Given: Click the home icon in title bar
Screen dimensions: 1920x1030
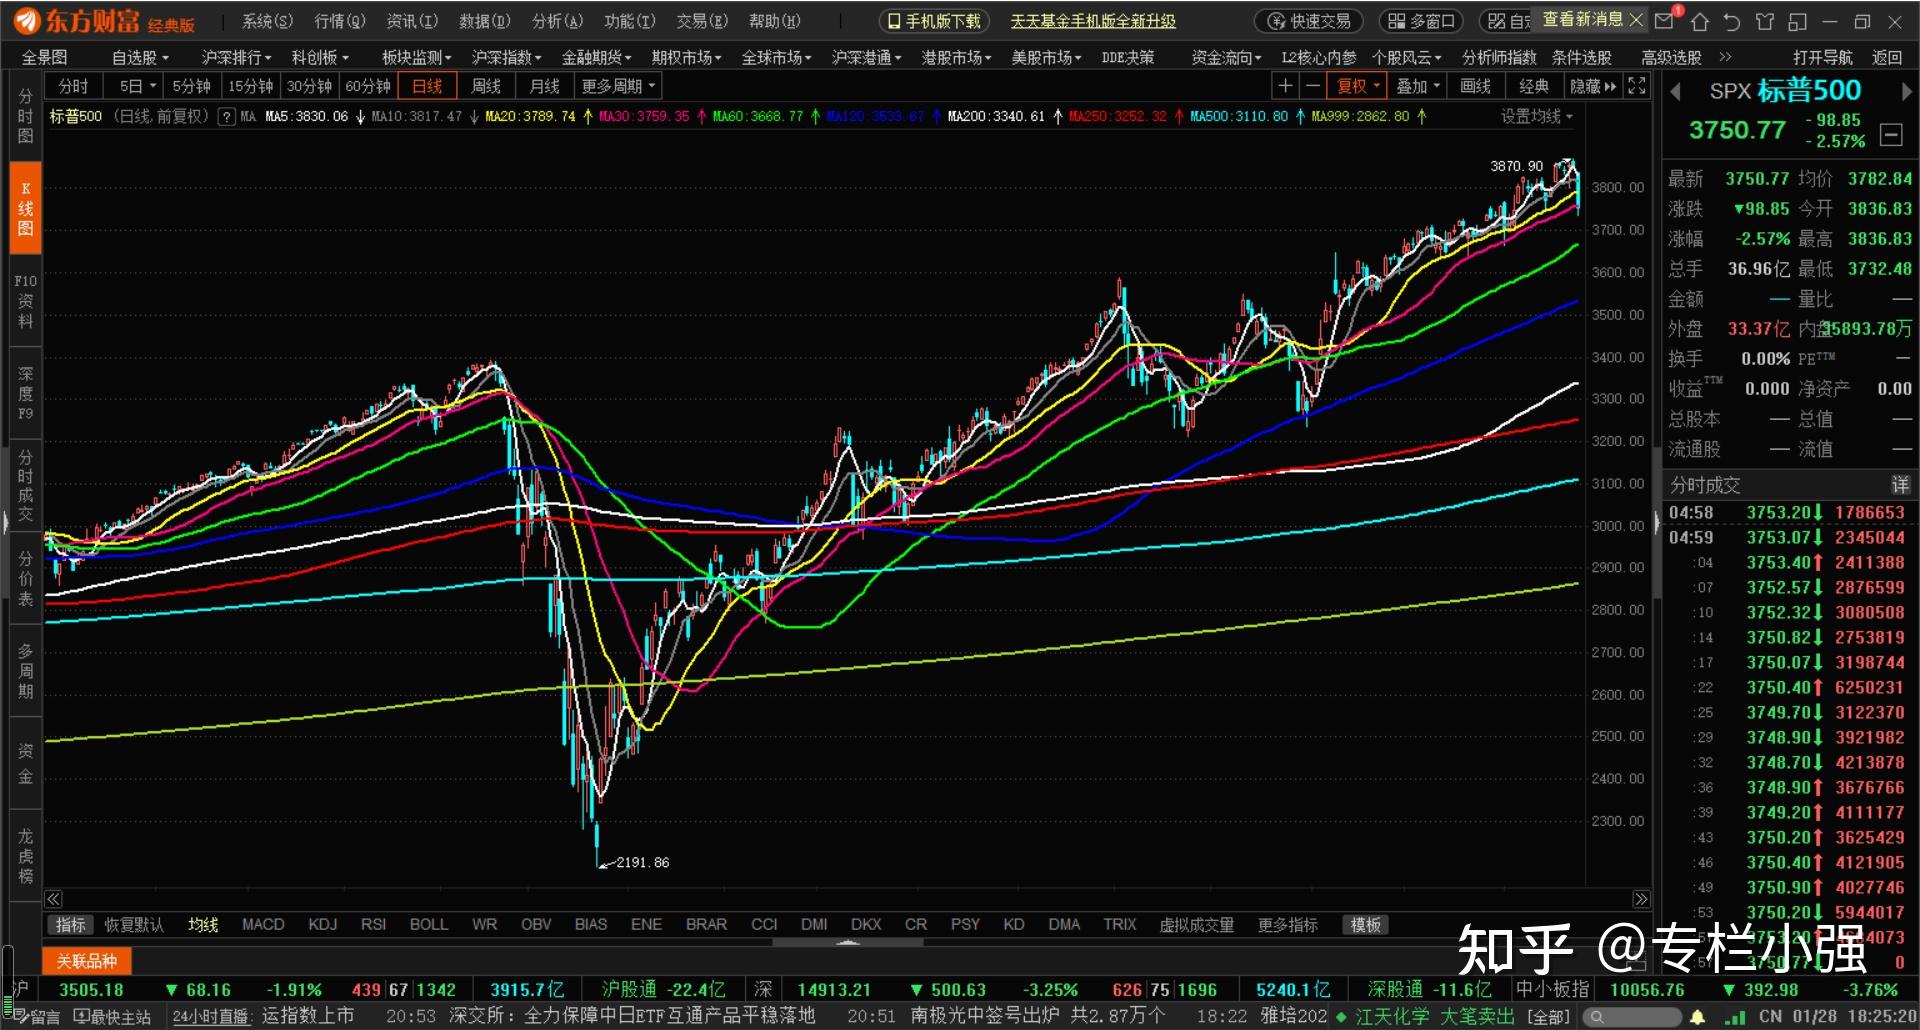Looking at the screenshot, I should pos(1699,21).
